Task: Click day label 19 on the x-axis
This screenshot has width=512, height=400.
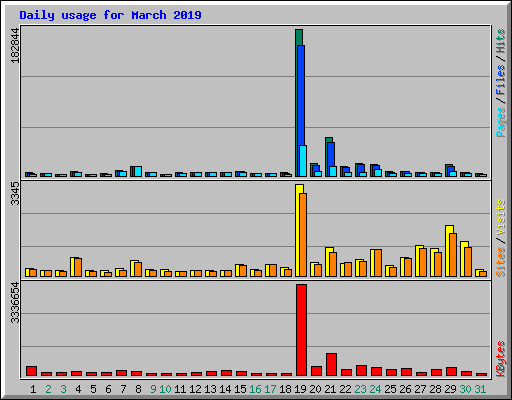Action: tap(300, 389)
